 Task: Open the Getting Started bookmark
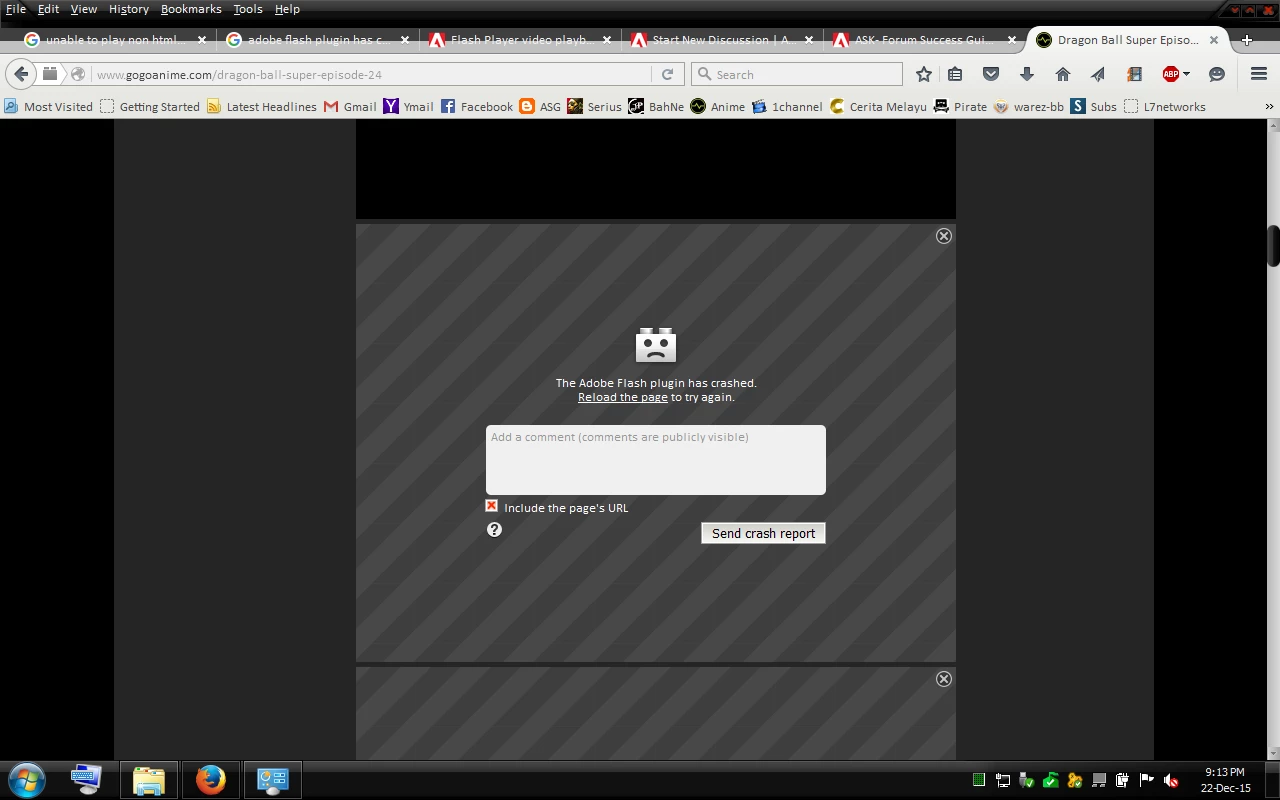[150, 106]
